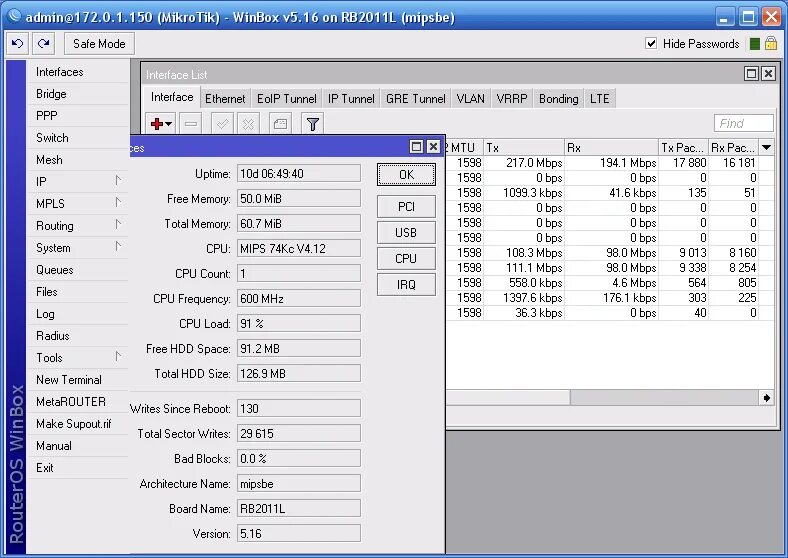Switch to the EoIP Tunnel tab
This screenshot has height=558, width=788.
(287, 99)
